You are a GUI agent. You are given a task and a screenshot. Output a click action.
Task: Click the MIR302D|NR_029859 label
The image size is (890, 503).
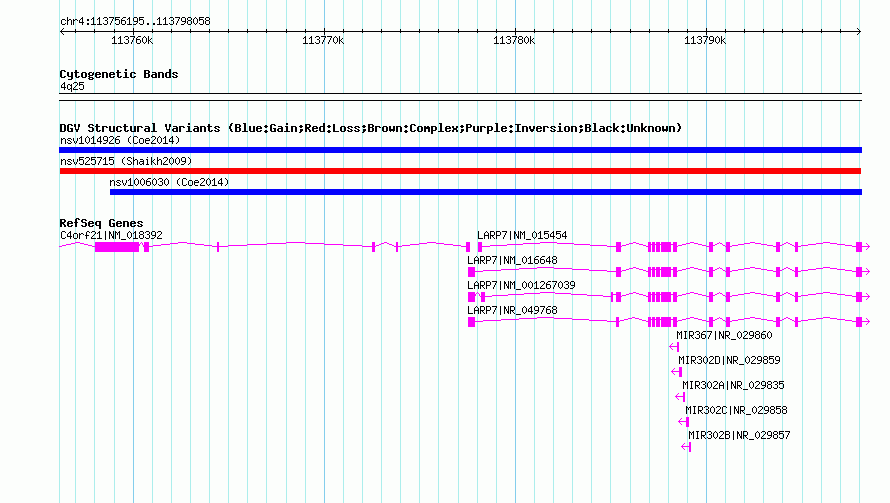point(729,360)
